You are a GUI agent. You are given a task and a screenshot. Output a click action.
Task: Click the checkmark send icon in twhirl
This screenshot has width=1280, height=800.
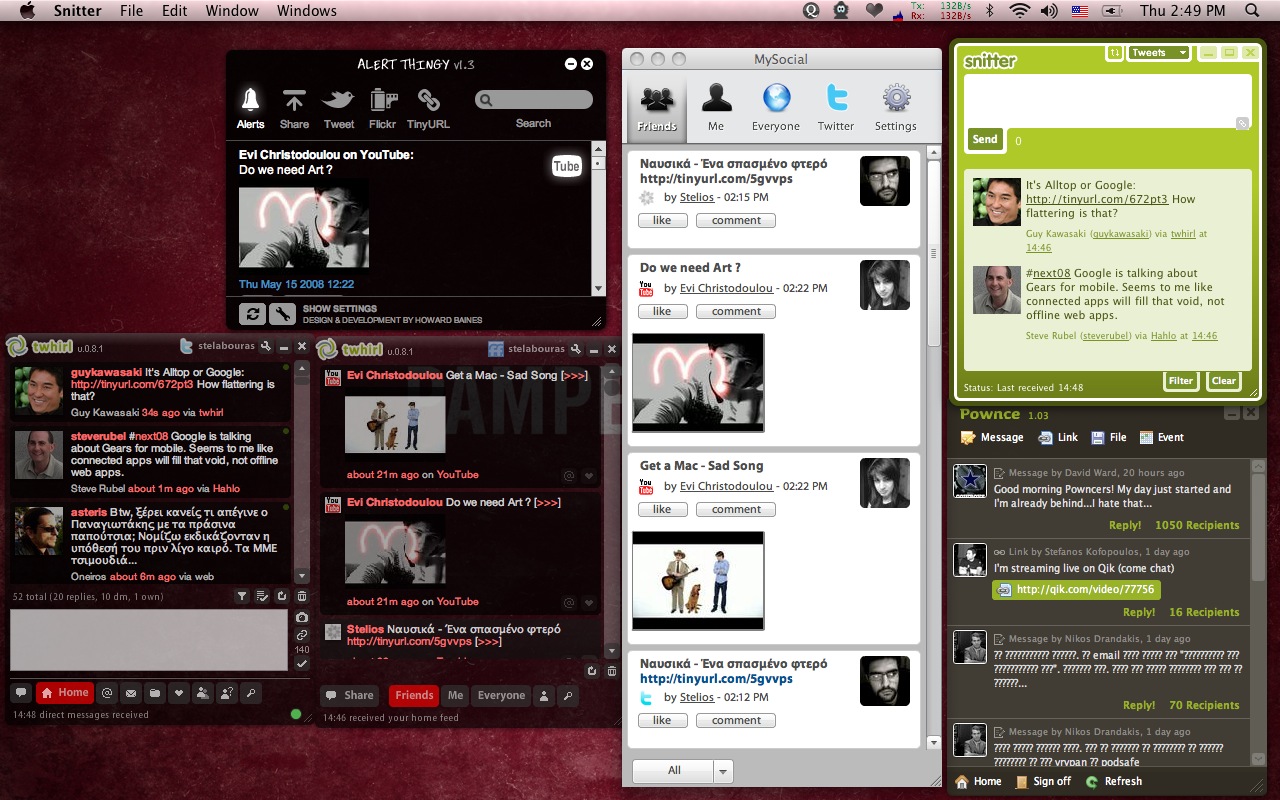[x=302, y=663]
